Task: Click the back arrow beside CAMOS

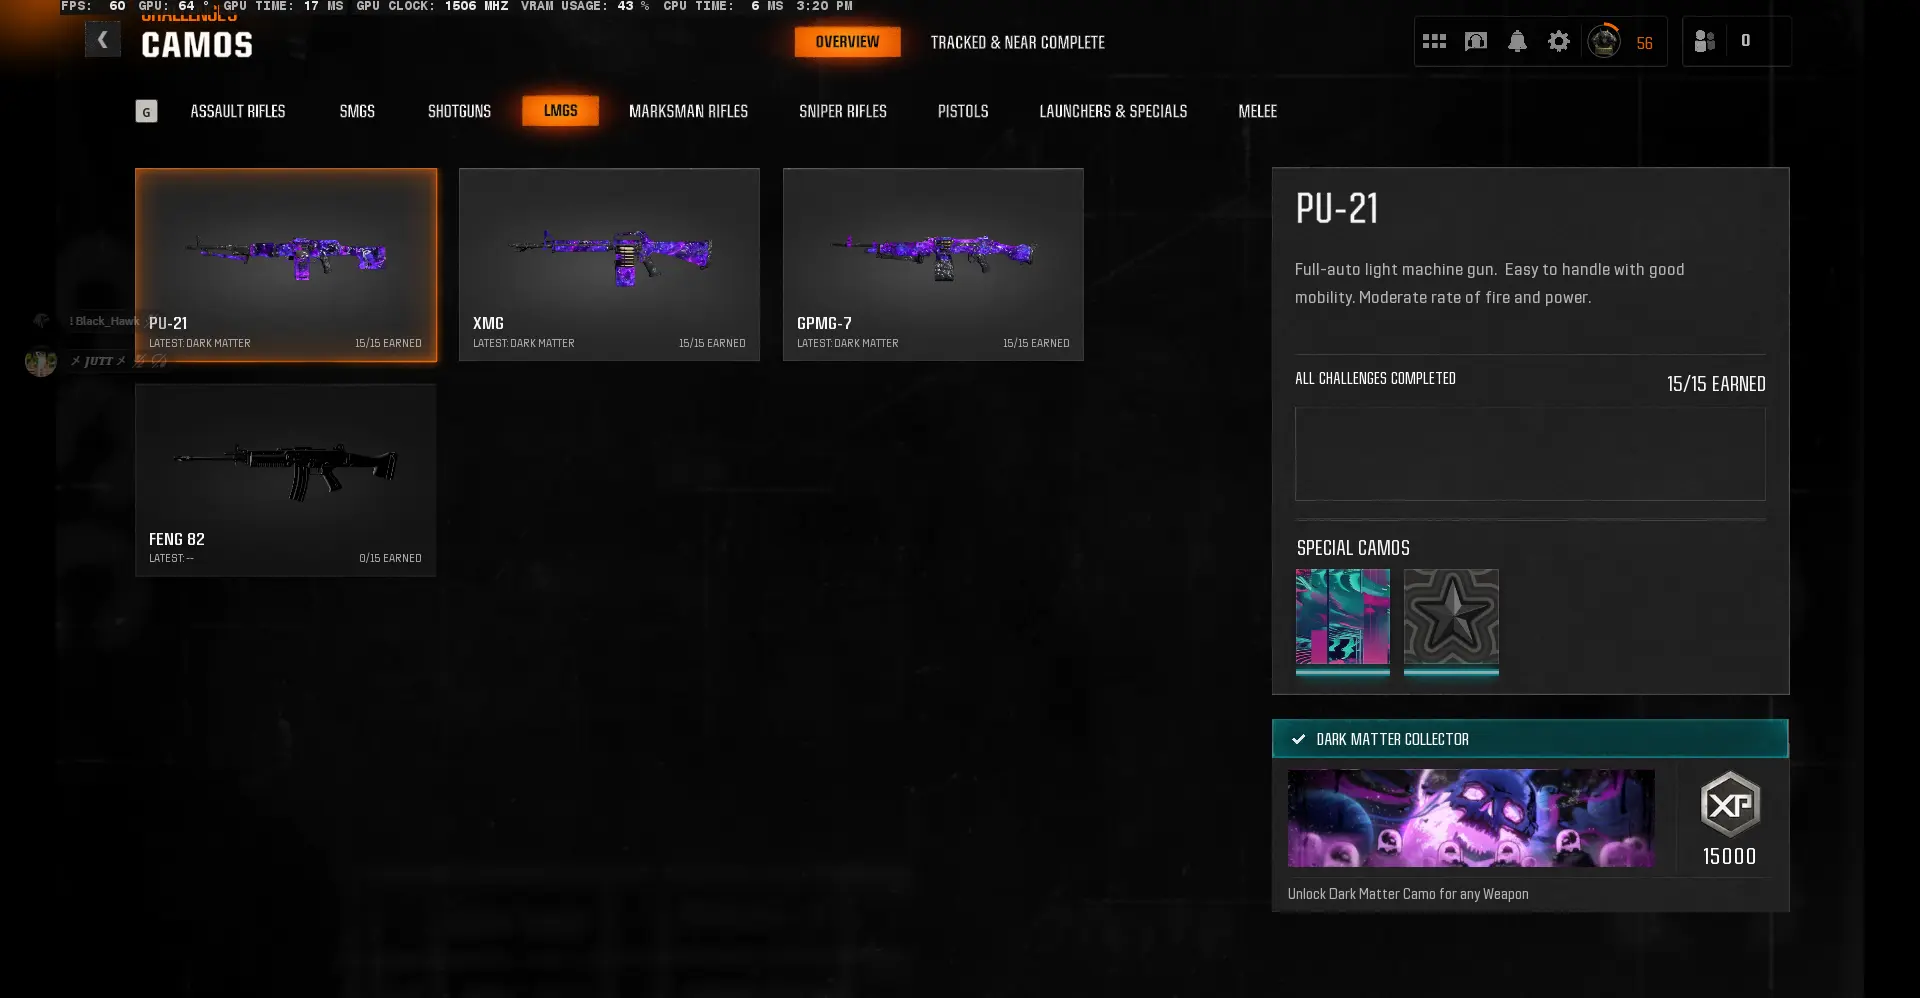Action: 102,40
